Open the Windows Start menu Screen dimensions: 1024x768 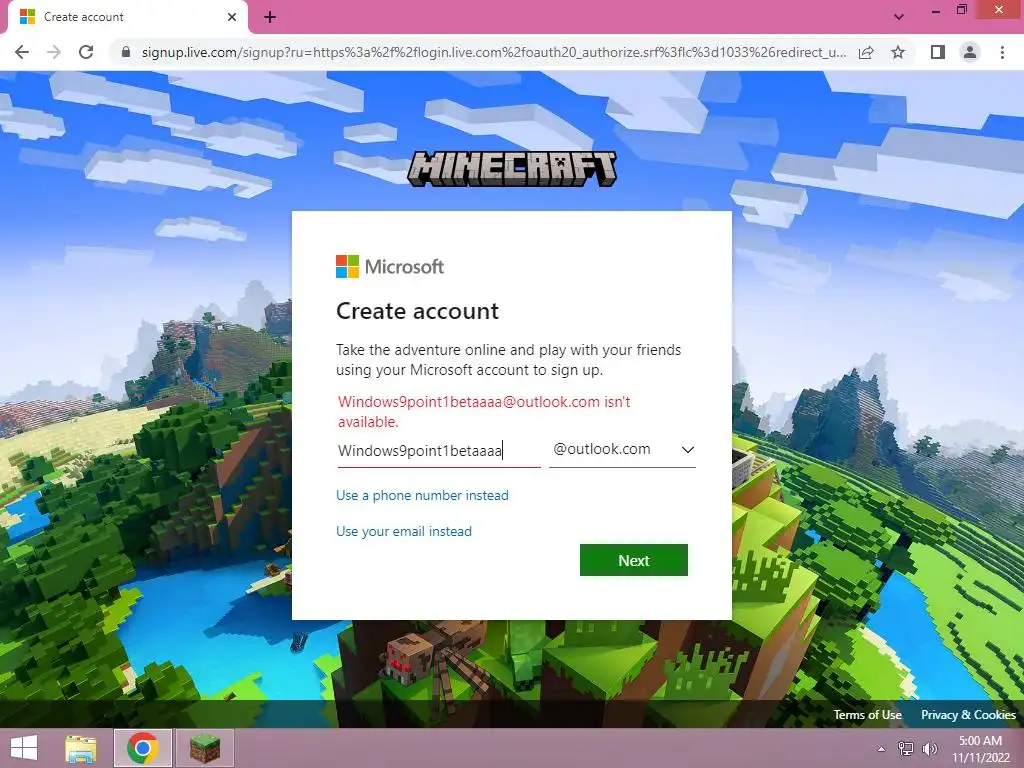point(24,748)
